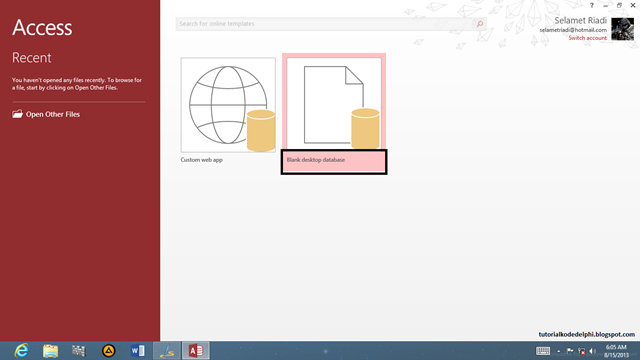
Task: Open the orange triangle player taskbar icon
Action: (x=109, y=351)
